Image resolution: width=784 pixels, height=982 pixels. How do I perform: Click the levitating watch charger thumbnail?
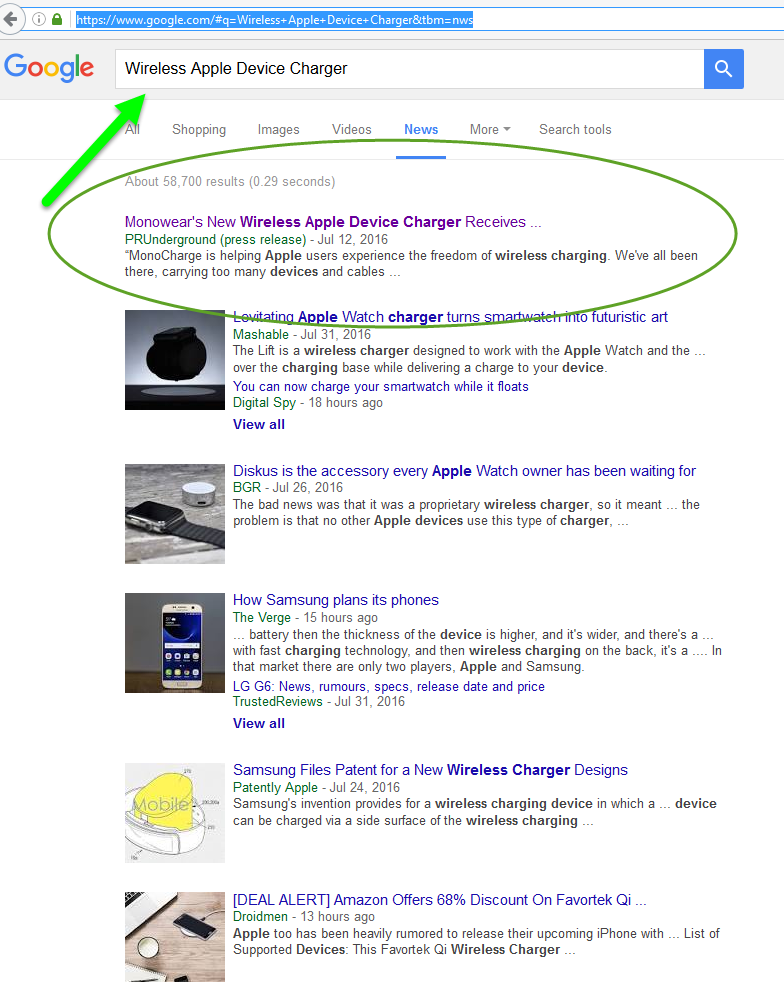pyautogui.click(x=175, y=360)
